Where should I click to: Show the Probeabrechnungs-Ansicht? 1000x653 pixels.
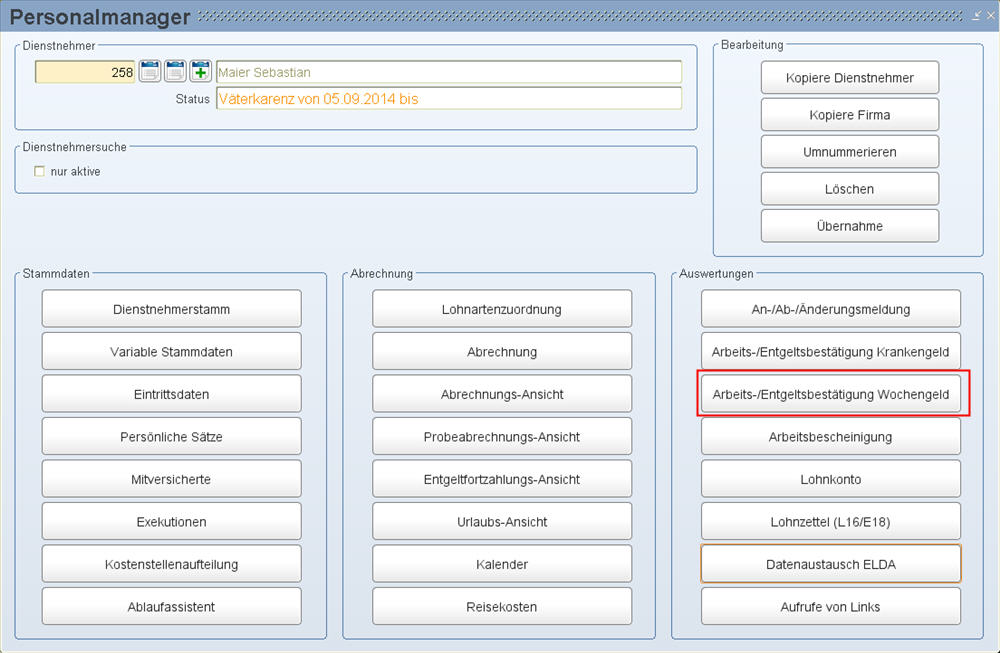click(x=502, y=437)
